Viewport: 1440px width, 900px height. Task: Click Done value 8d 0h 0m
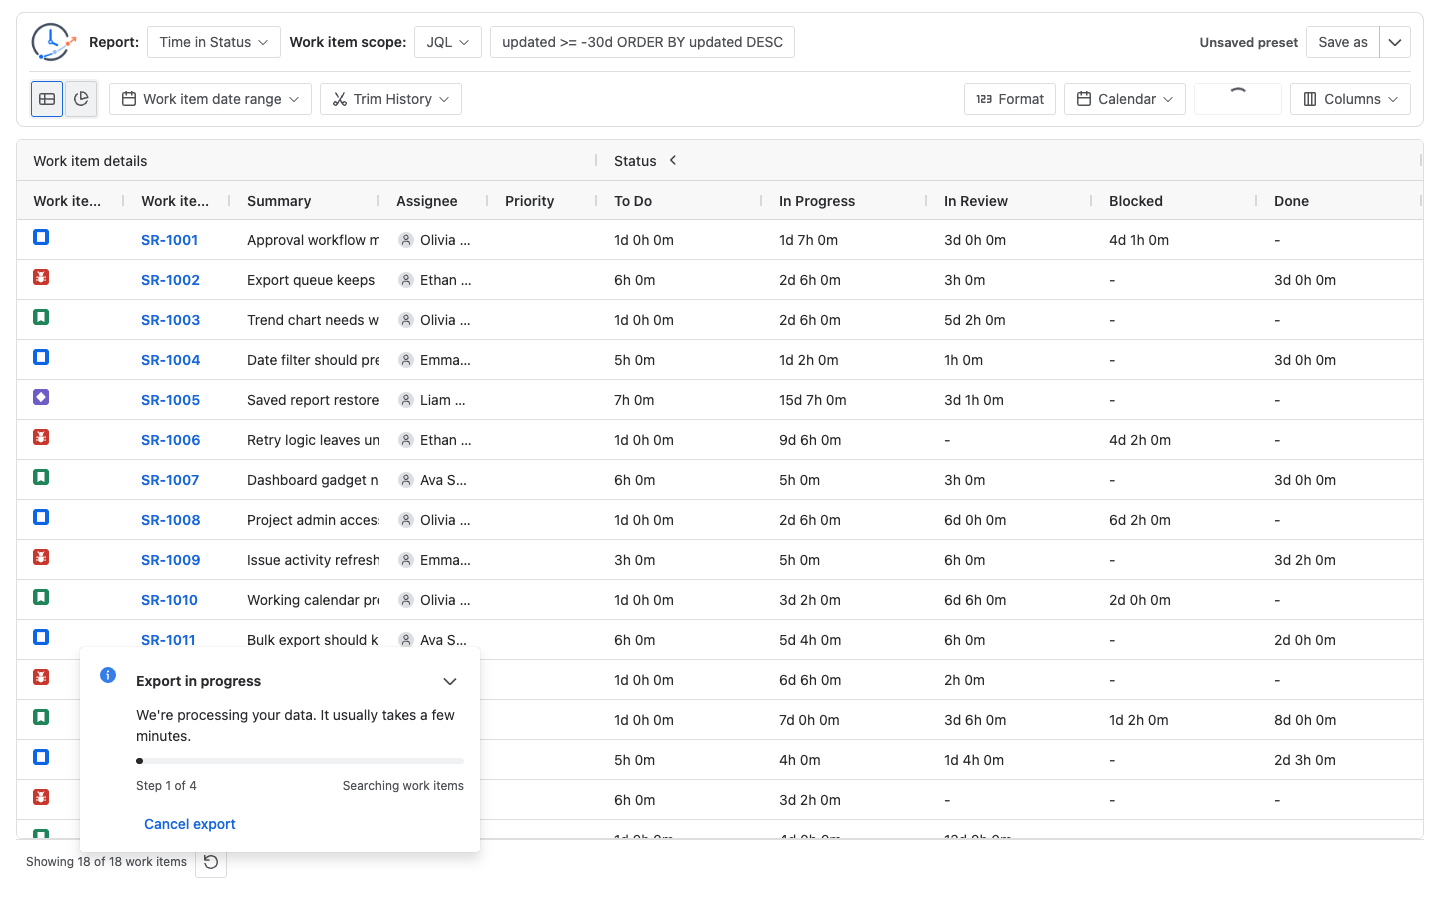click(x=1305, y=720)
